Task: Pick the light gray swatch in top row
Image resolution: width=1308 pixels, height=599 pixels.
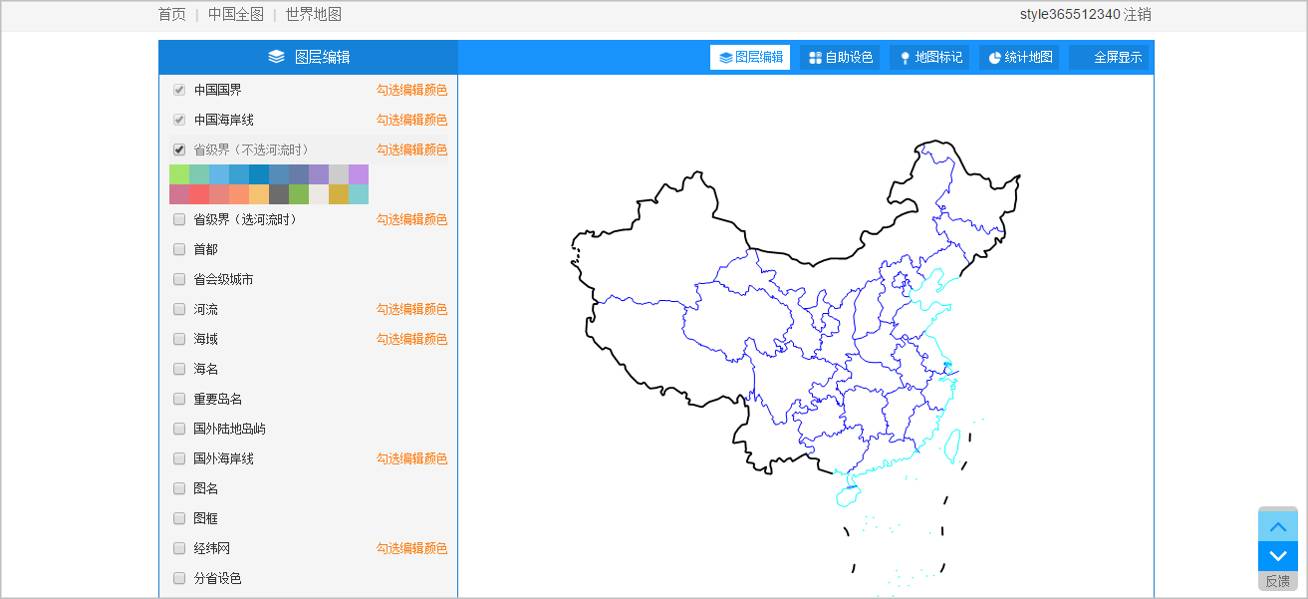Action: (x=339, y=174)
